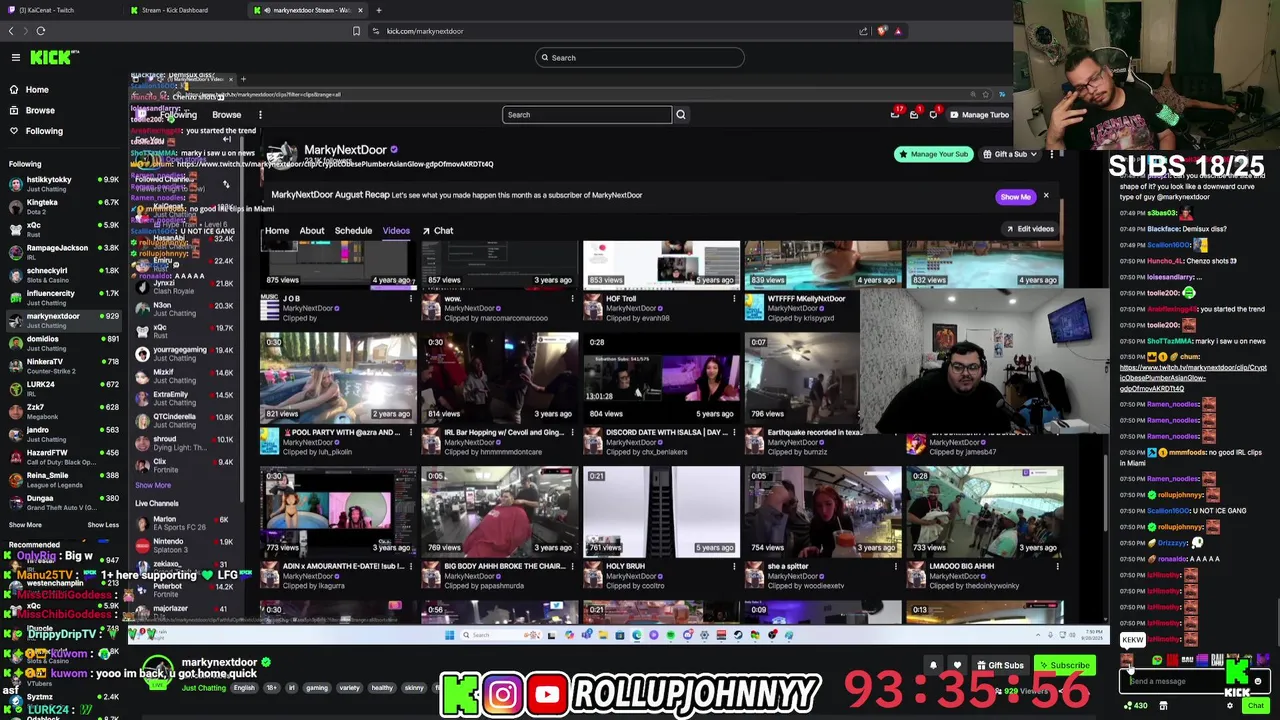Image resolution: width=1280 pixels, height=720 pixels.
Task: Open the Brave Rewards triangle icon
Action: tap(898, 31)
